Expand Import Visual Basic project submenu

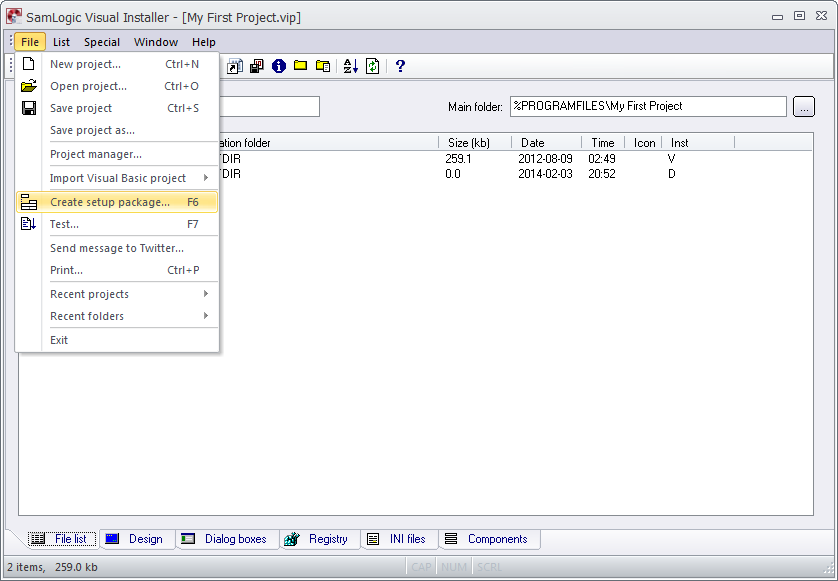(117, 178)
